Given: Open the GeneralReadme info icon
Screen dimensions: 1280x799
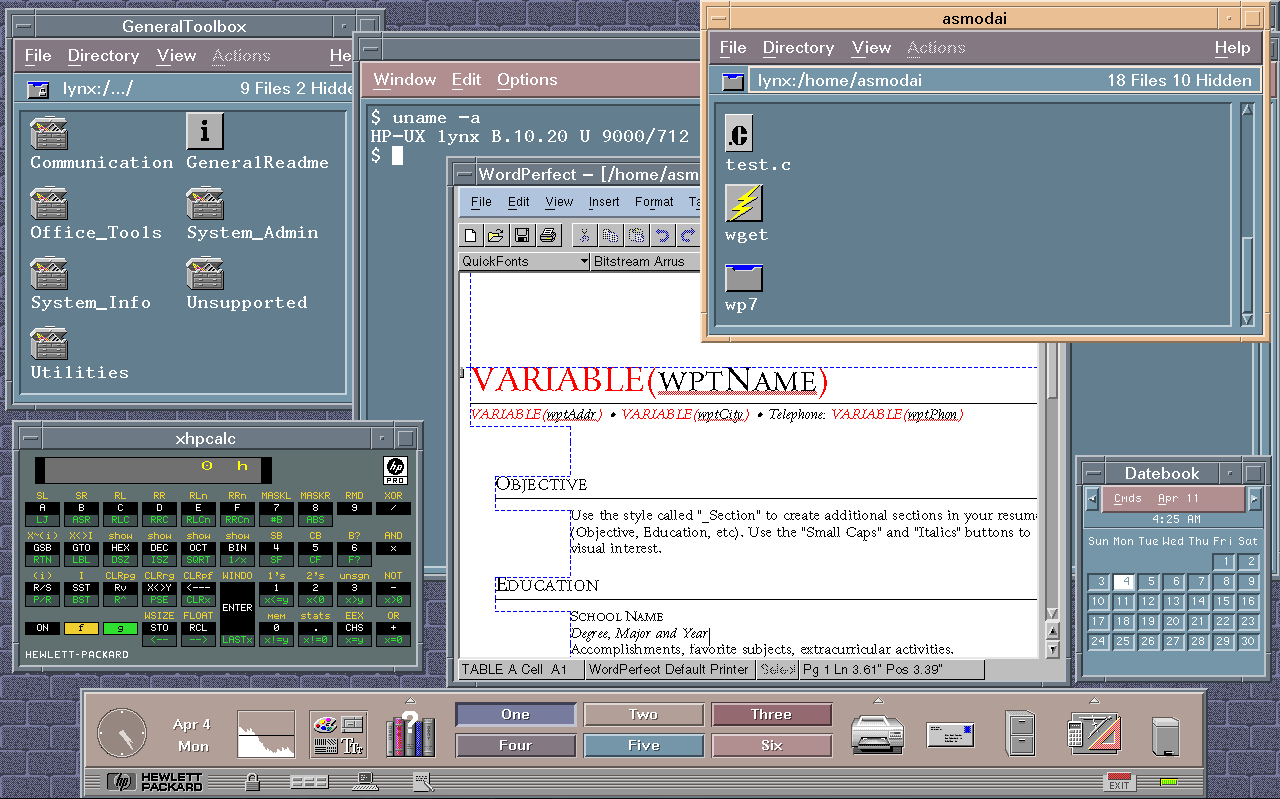Looking at the screenshot, I should coord(205,132).
